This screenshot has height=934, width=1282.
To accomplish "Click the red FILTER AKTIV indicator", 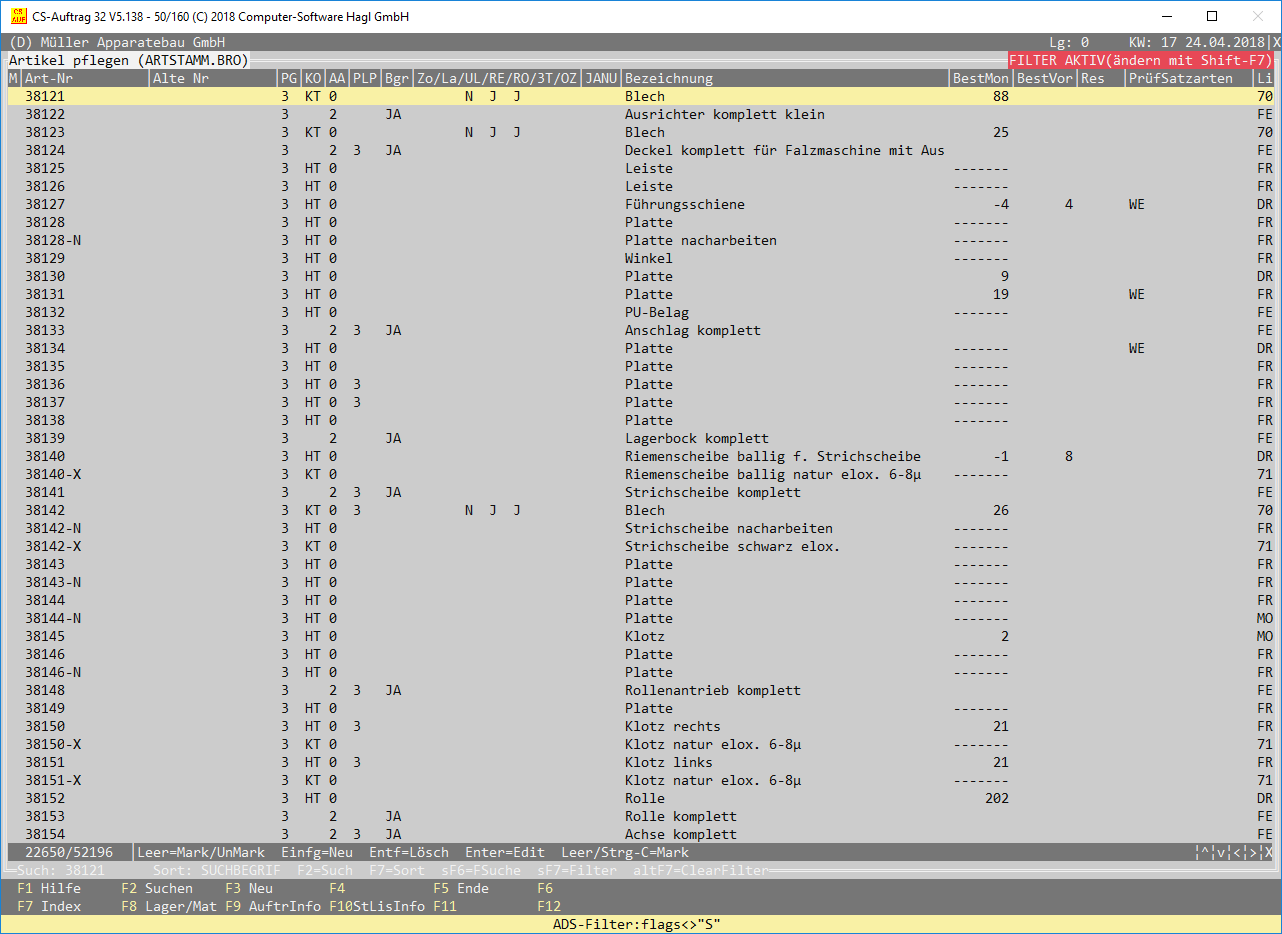I will point(1140,60).
